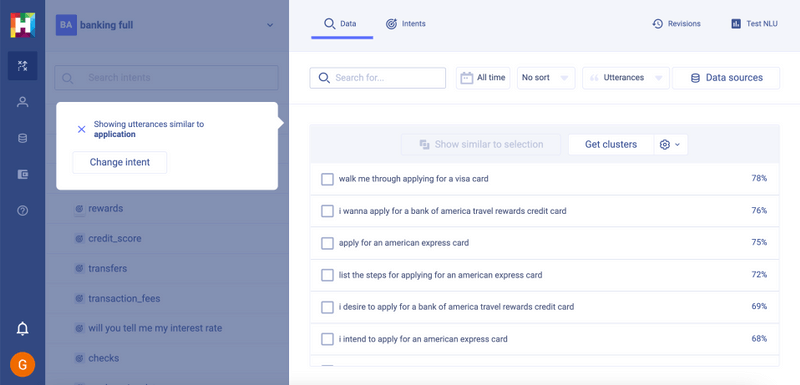Screen dimensions: 800x385
Task: Select the Data tab
Action: (341, 23)
